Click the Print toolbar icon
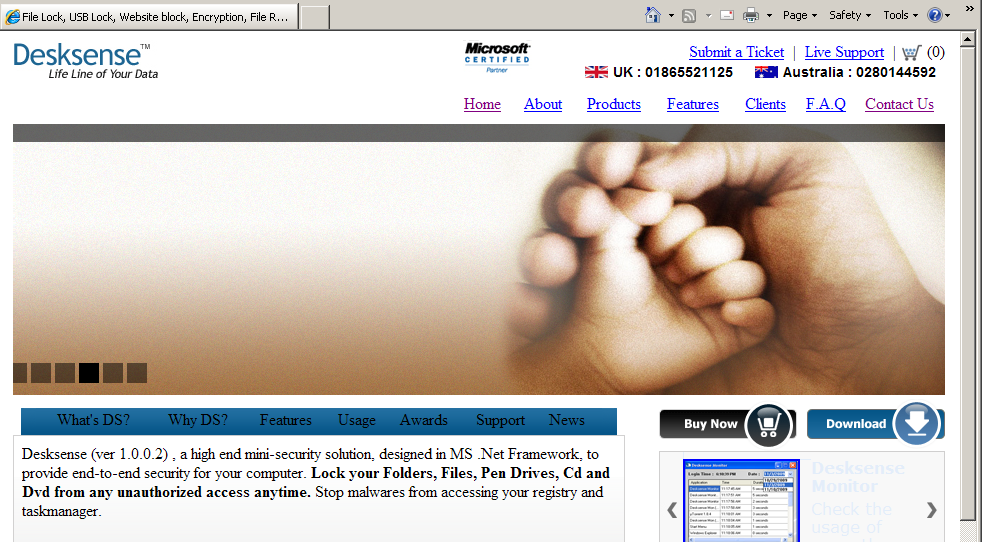This screenshot has height=542, width=982. [751, 16]
